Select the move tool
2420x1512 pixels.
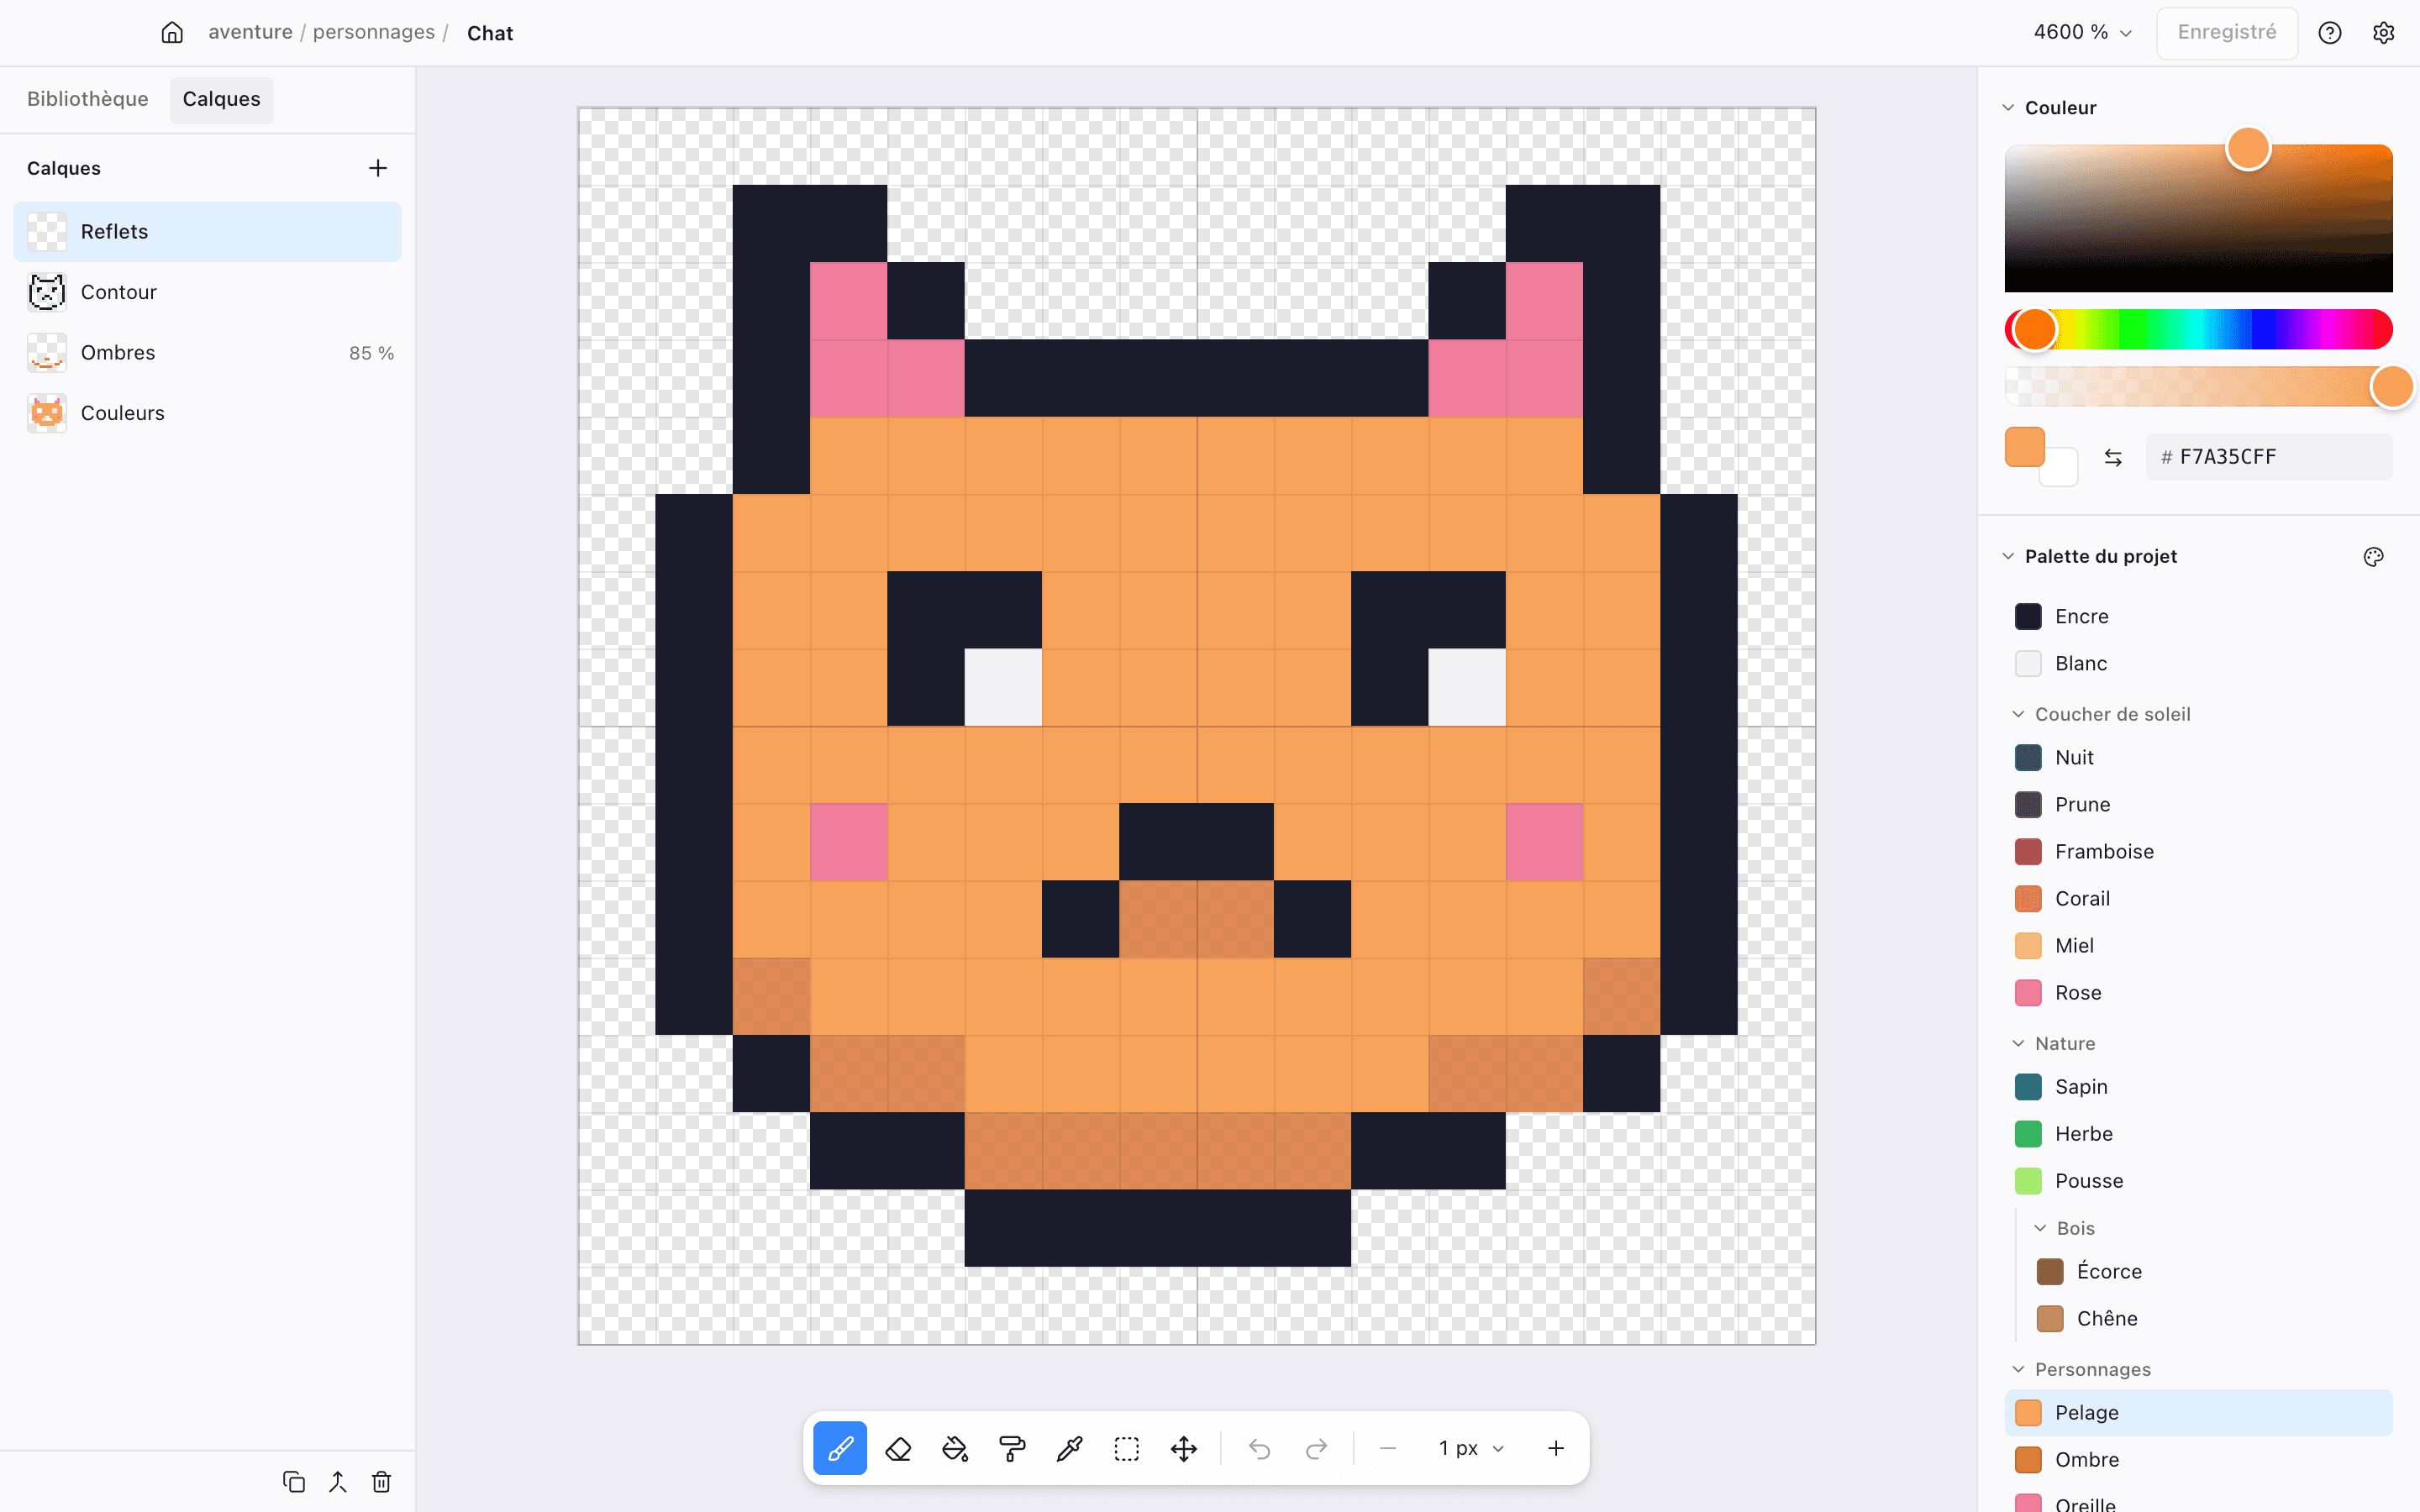[x=1184, y=1448]
